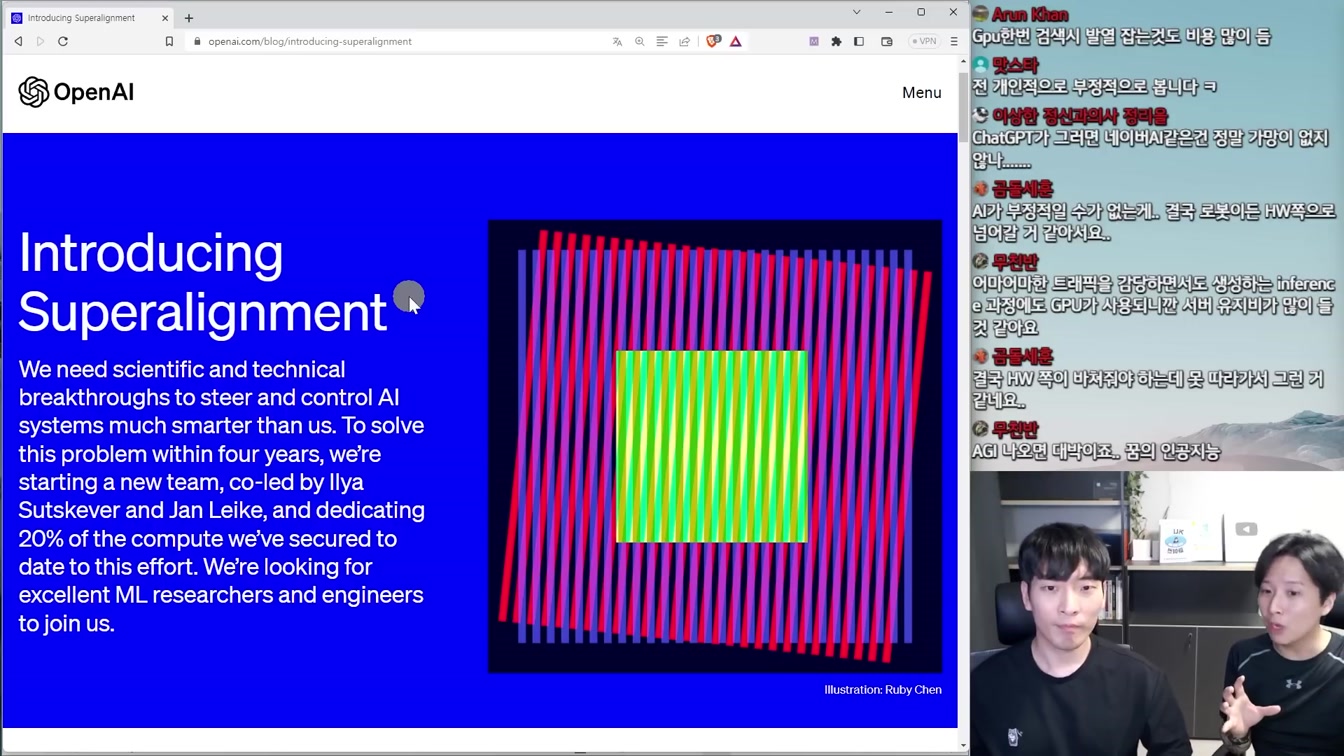Toggle the browser sidebar panel icon

[859, 41]
